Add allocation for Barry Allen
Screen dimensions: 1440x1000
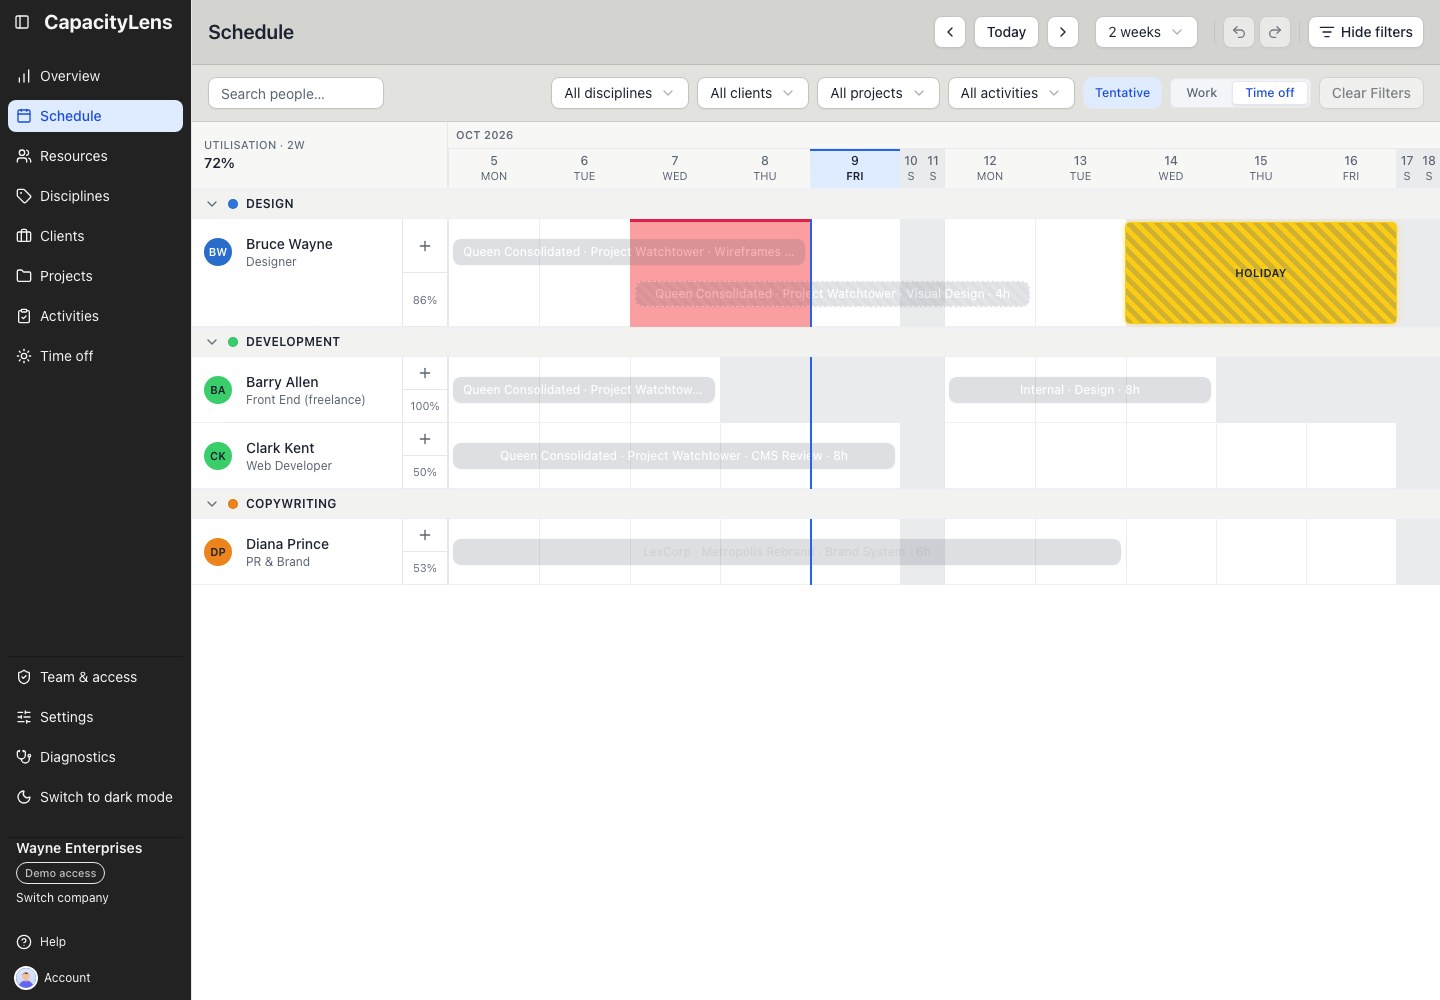[x=425, y=373]
